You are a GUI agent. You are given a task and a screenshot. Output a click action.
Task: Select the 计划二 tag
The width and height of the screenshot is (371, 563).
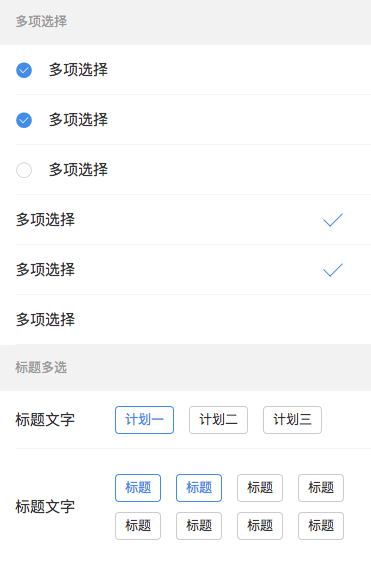click(x=218, y=420)
